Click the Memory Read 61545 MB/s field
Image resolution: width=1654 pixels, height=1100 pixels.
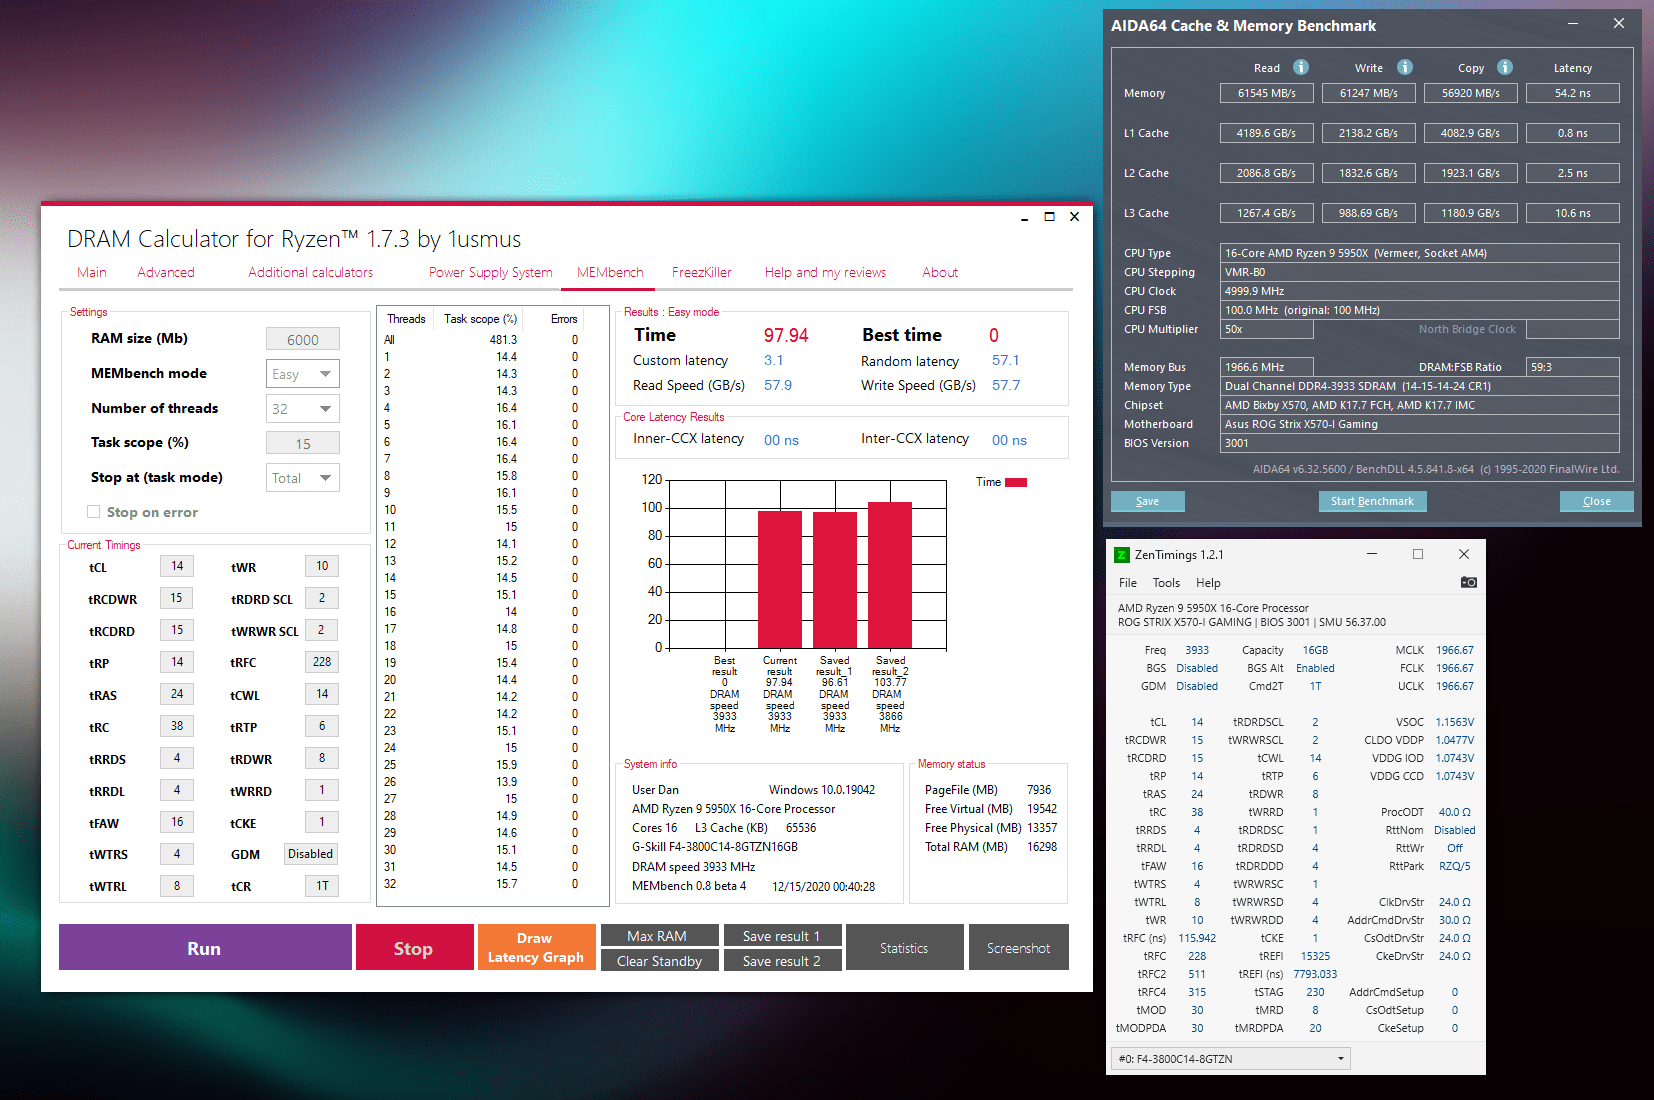(1267, 93)
